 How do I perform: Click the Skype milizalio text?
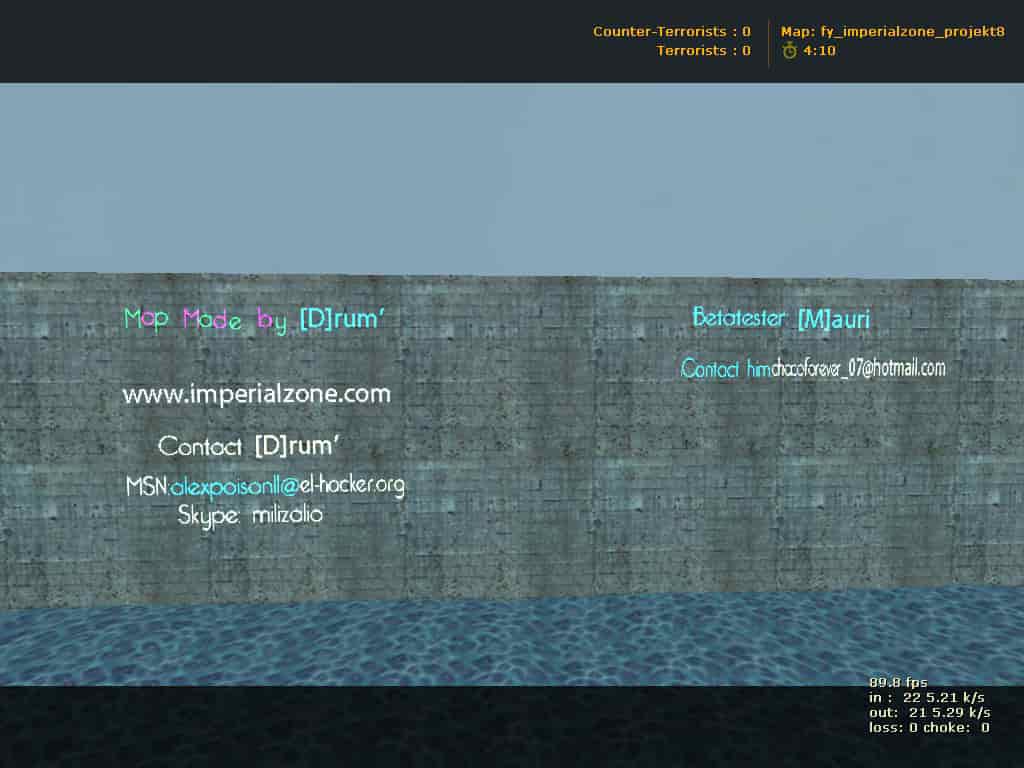tap(250, 515)
